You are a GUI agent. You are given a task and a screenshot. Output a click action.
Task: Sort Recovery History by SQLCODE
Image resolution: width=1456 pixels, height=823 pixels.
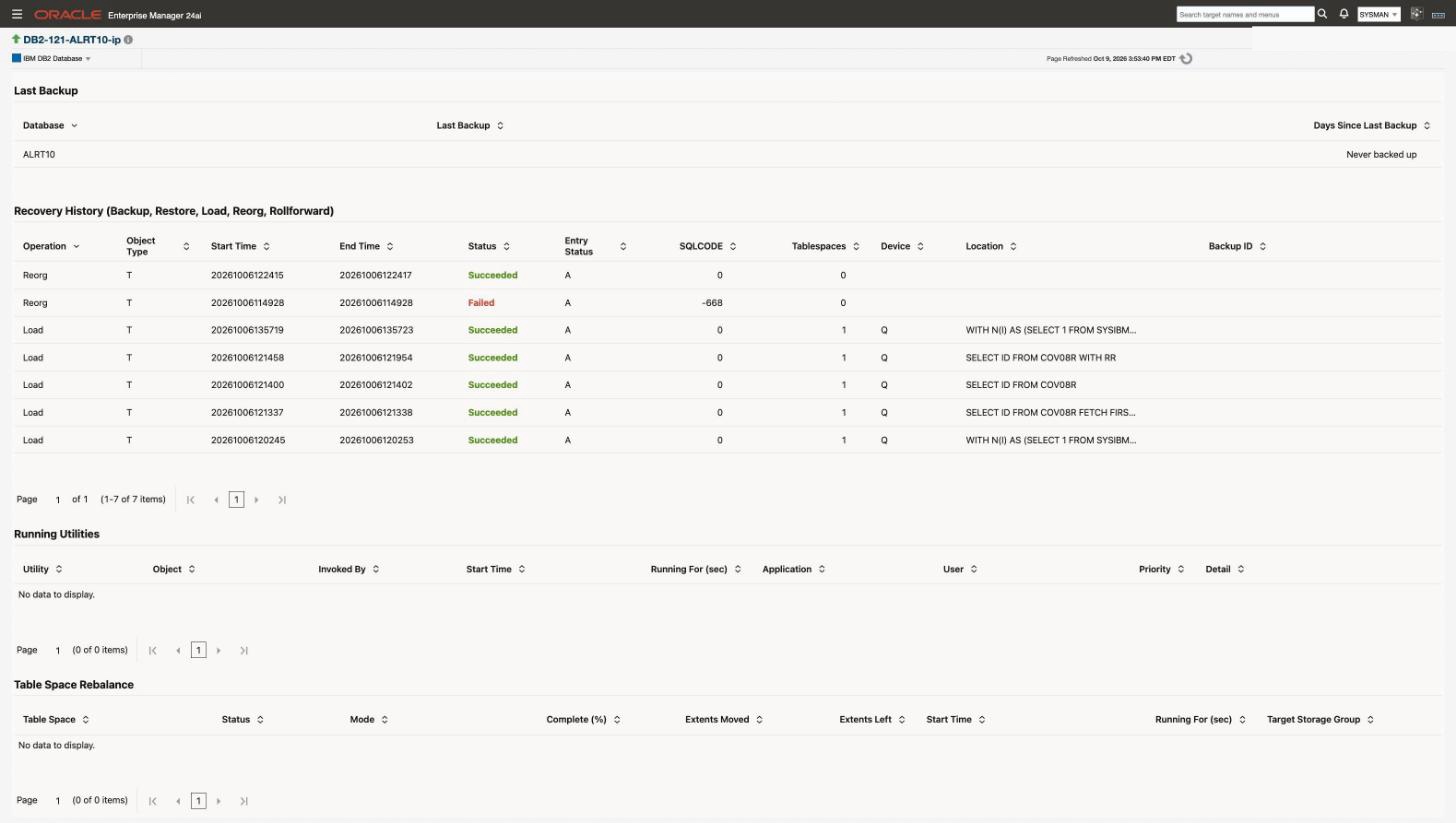(732, 246)
